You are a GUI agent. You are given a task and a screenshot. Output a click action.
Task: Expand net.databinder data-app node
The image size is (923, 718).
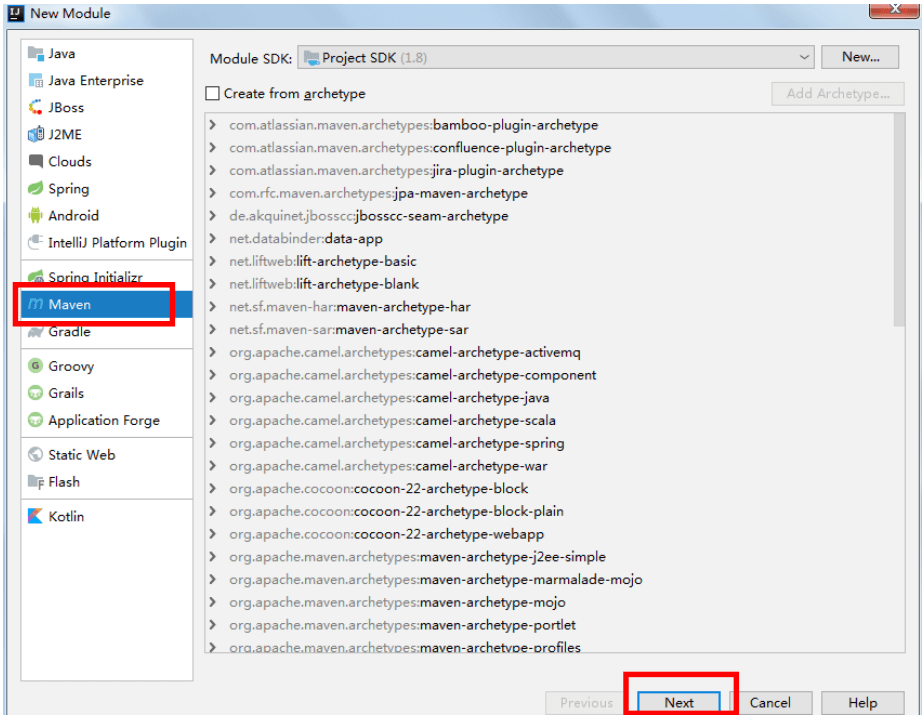[213, 238]
